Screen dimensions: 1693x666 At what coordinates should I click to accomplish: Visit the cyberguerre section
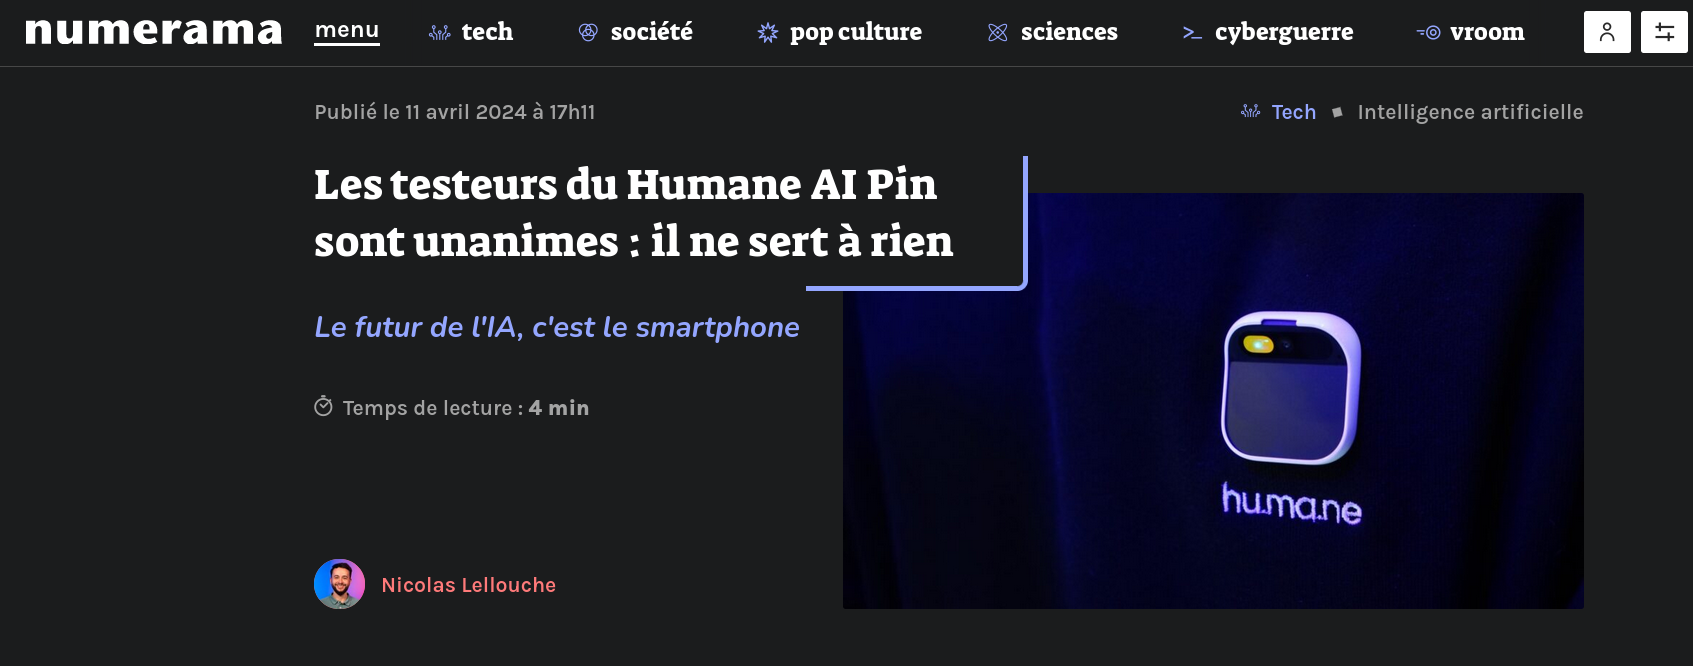1284,33
